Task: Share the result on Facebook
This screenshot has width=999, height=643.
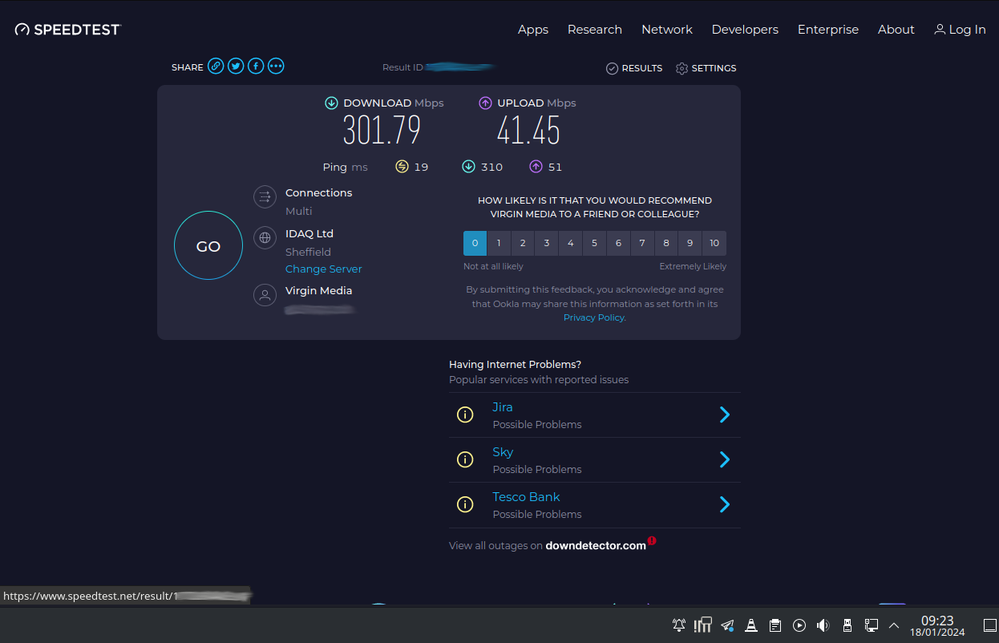Action: 256,66
